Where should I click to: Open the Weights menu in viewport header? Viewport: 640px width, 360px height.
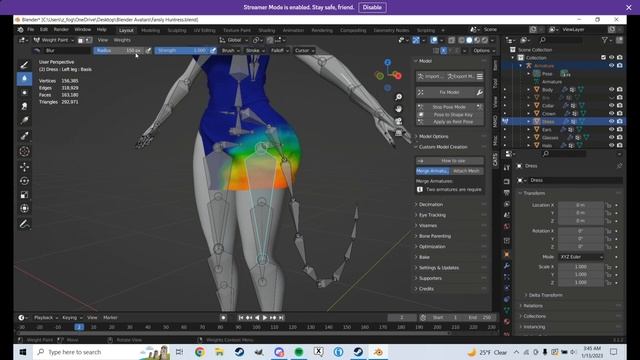click(x=122, y=40)
